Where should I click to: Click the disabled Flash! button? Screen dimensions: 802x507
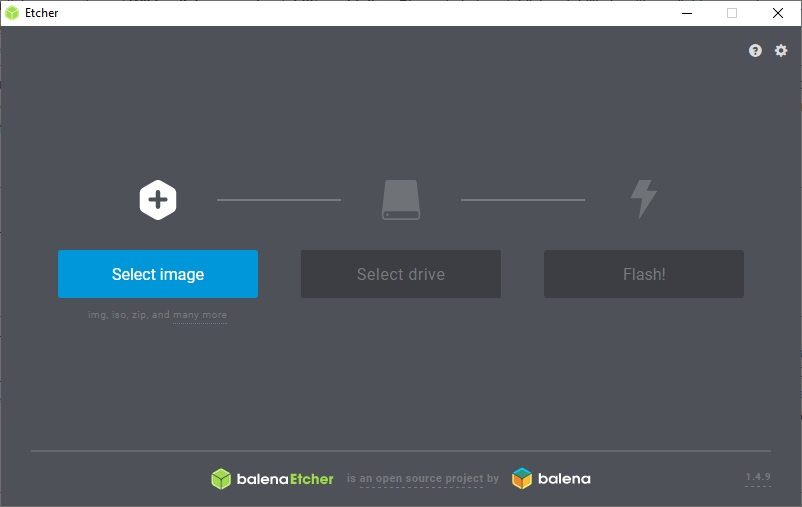click(x=643, y=274)
